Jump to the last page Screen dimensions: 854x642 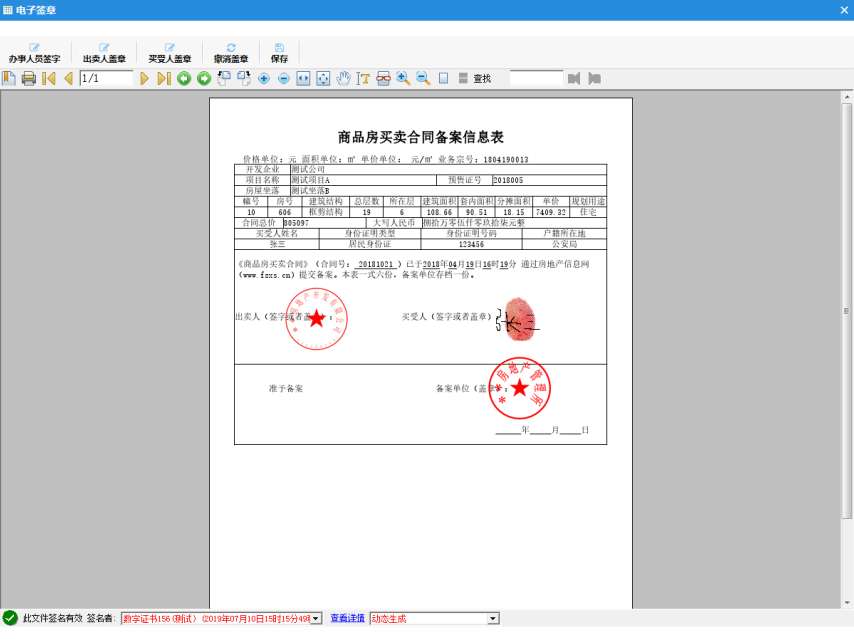(164, 78)
